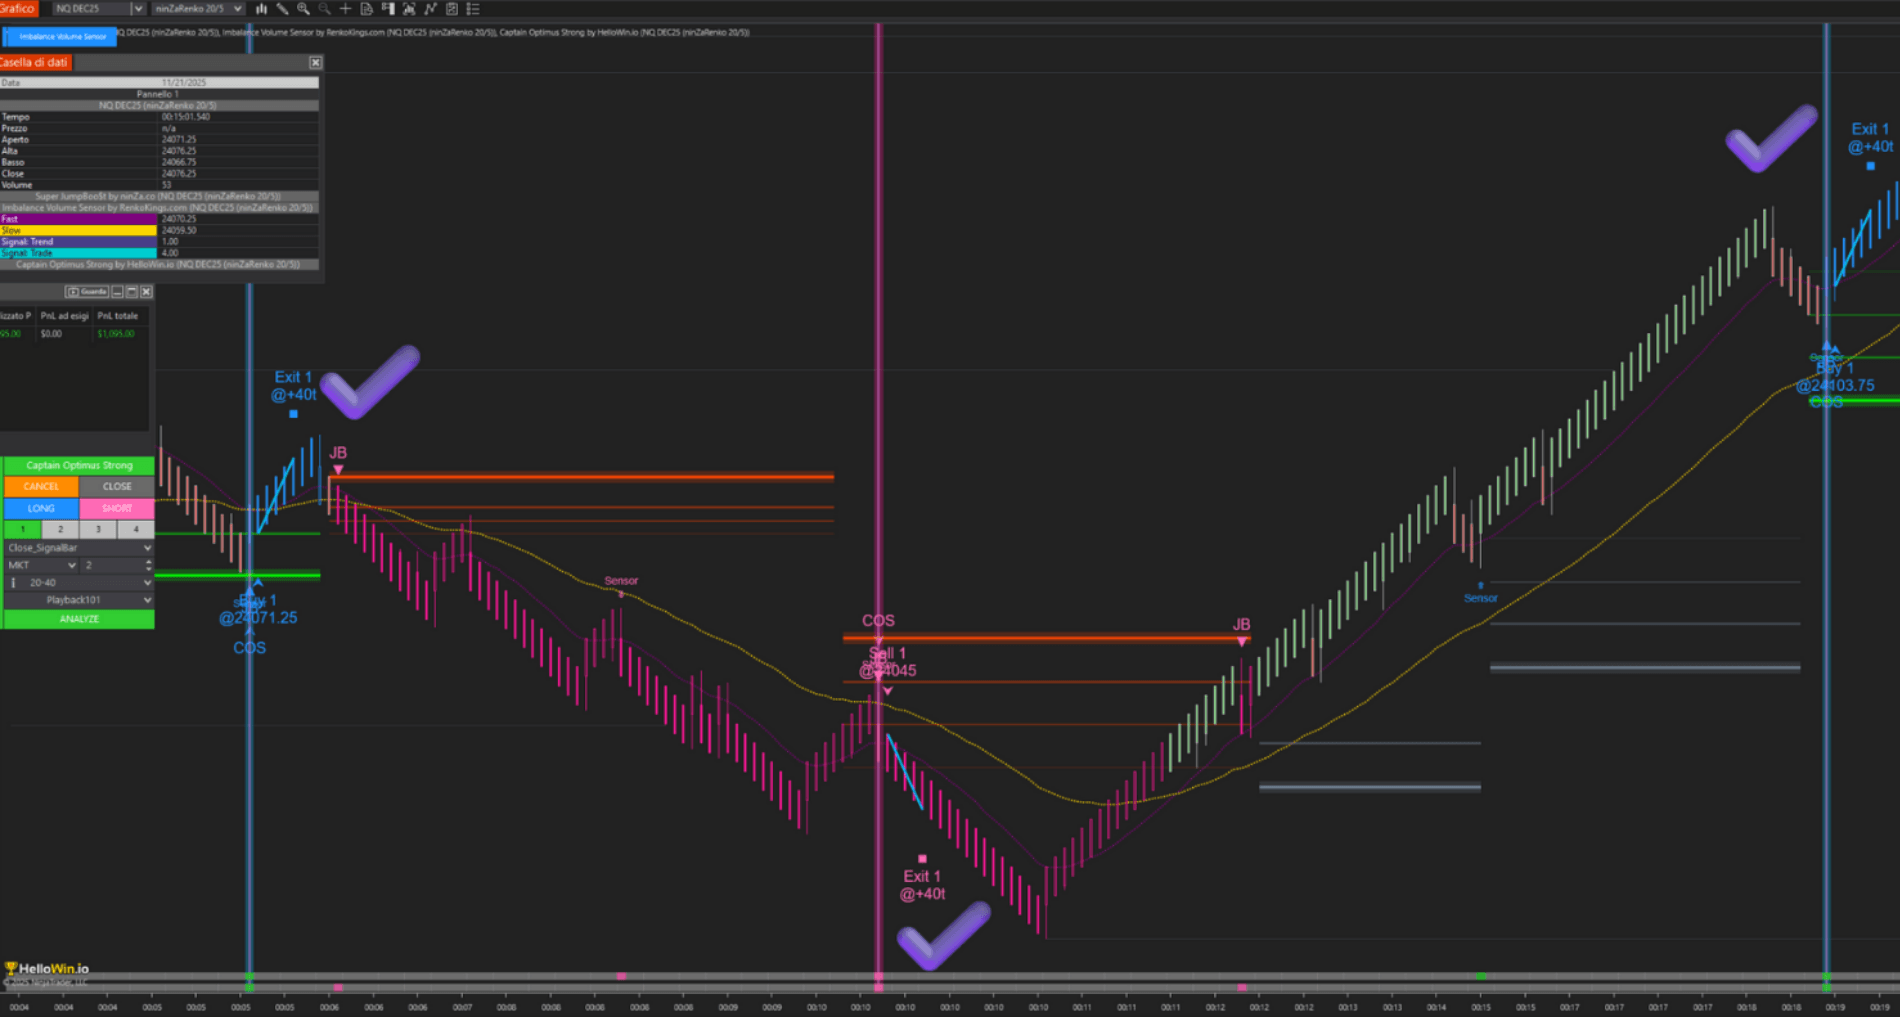Click the zoom out magnifier icon
The height and width of the screenshot is (1017, 1900).
click(x=324, y=9)
